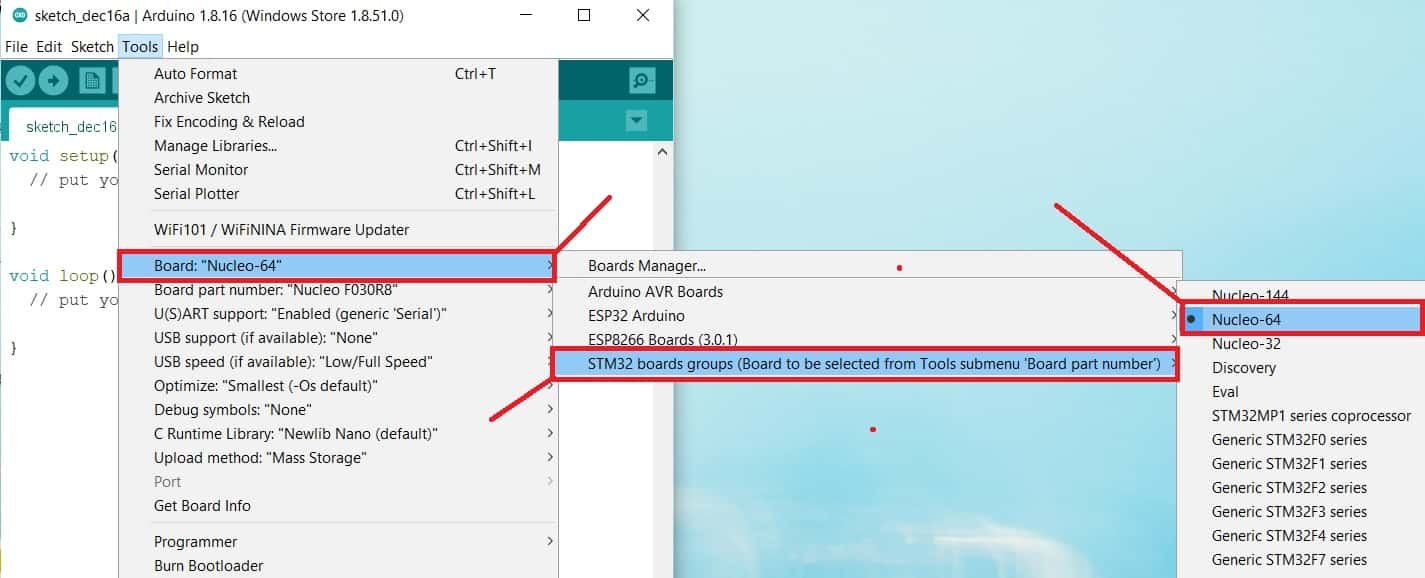This screenshot has height=578, width=1425.
Task: Select Generic STM32F7 series
Action: point(1301,560)
